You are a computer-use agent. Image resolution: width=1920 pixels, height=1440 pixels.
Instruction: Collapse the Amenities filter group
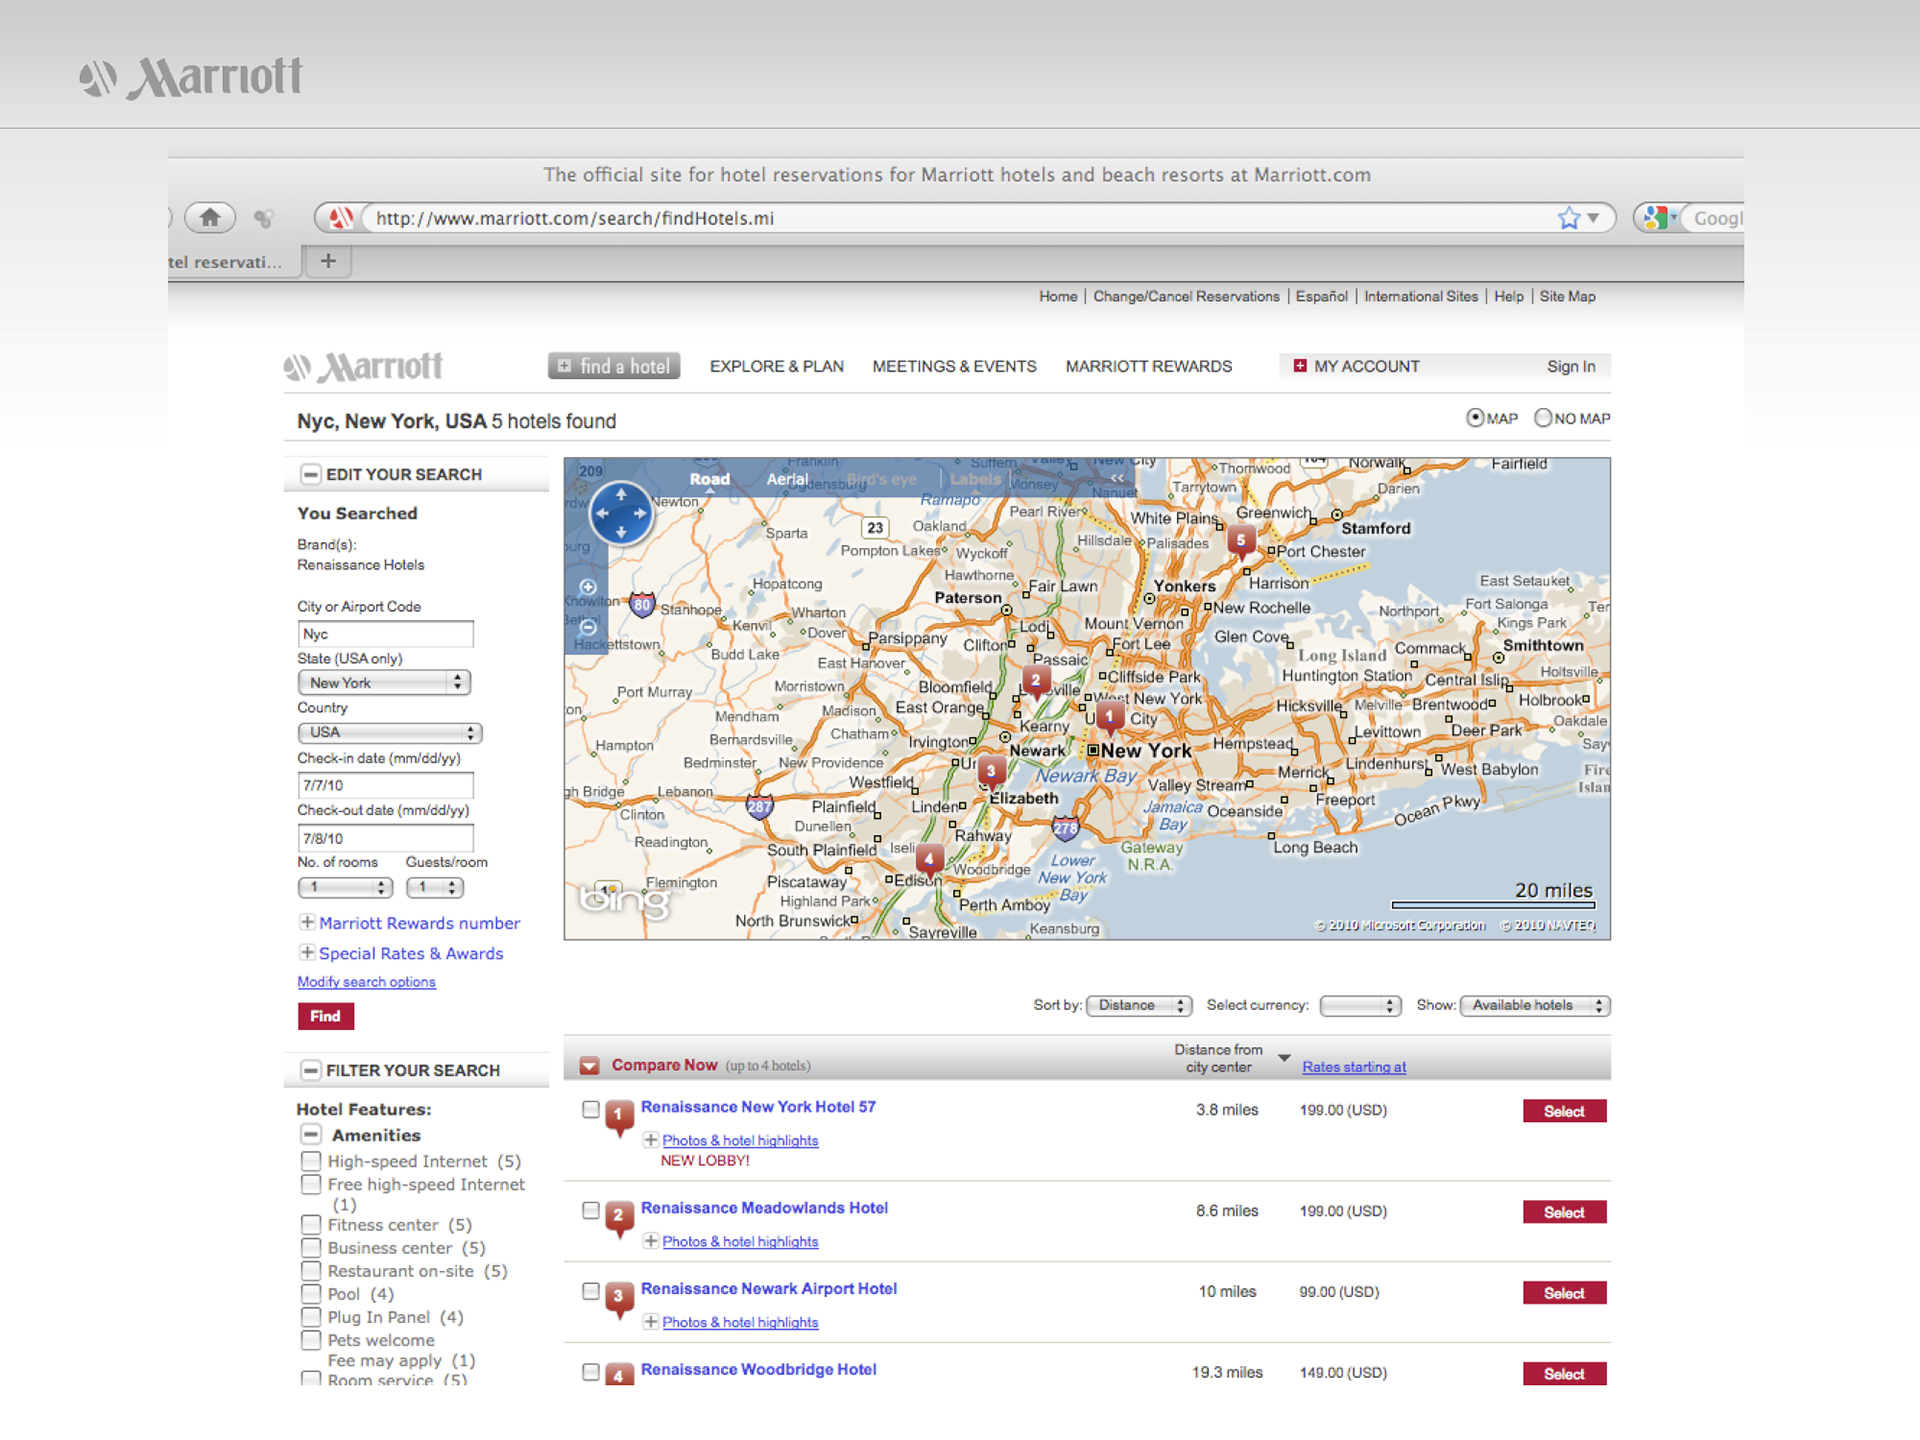[x=311, y=1134]
